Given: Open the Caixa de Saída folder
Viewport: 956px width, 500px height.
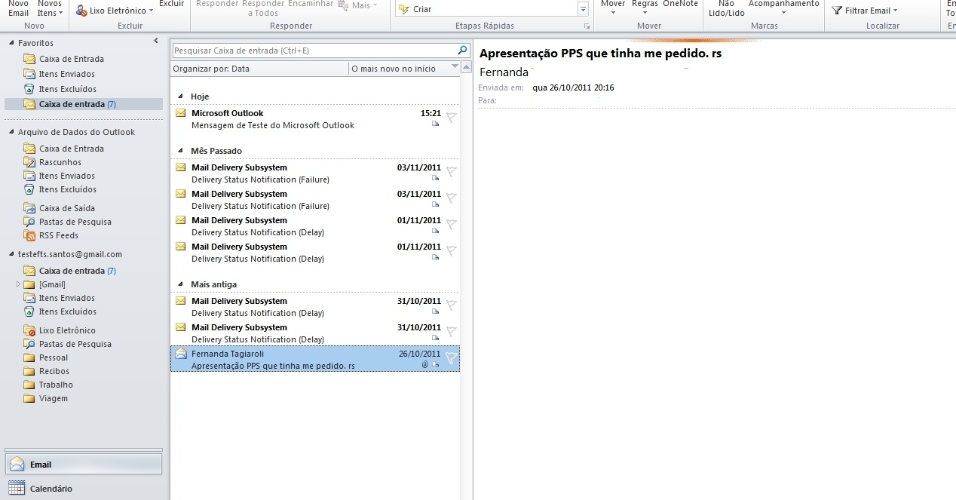Looking at the screenshot, I should click(x=66, y=208).
